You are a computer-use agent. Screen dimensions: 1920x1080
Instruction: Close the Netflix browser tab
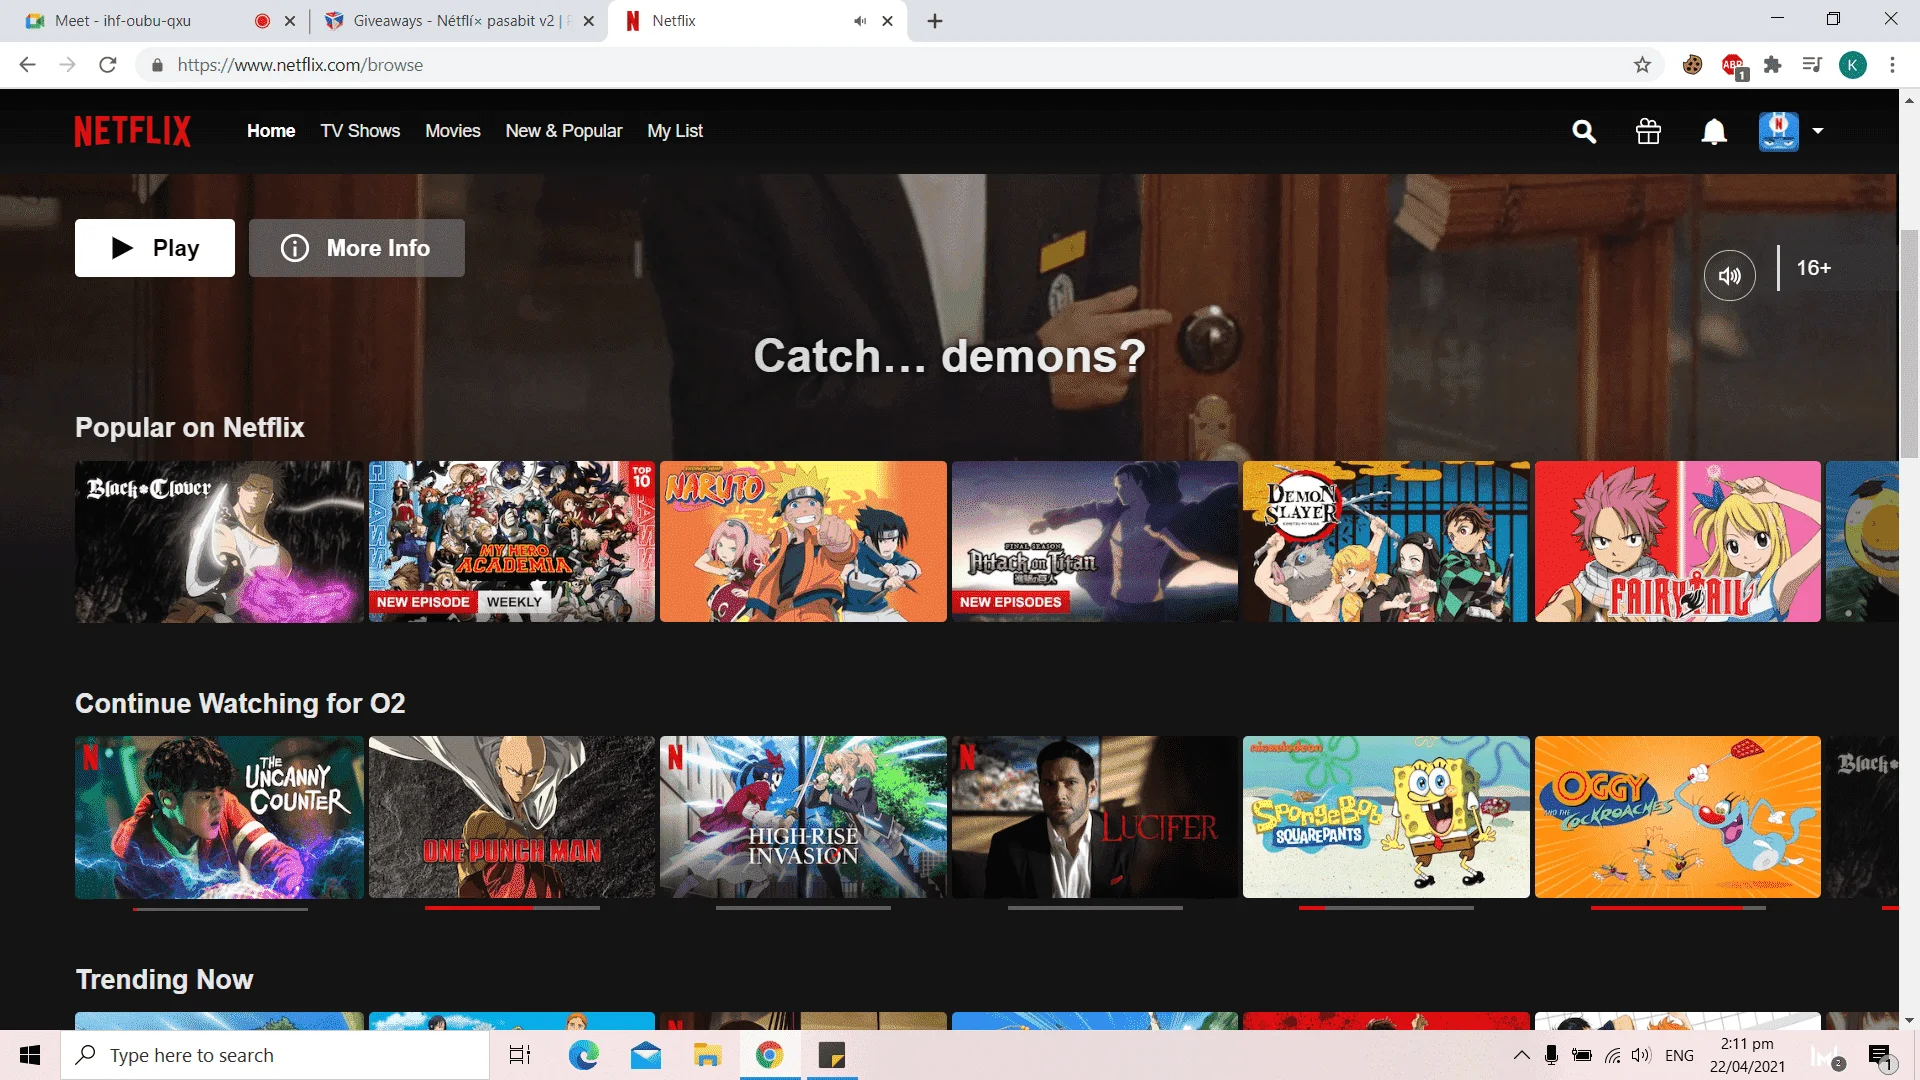click(887, 21)
